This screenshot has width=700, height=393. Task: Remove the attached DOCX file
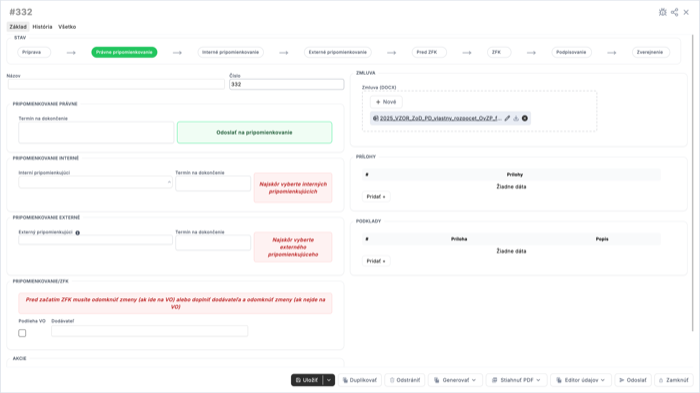pyautogui.click(x=525, y=118)
